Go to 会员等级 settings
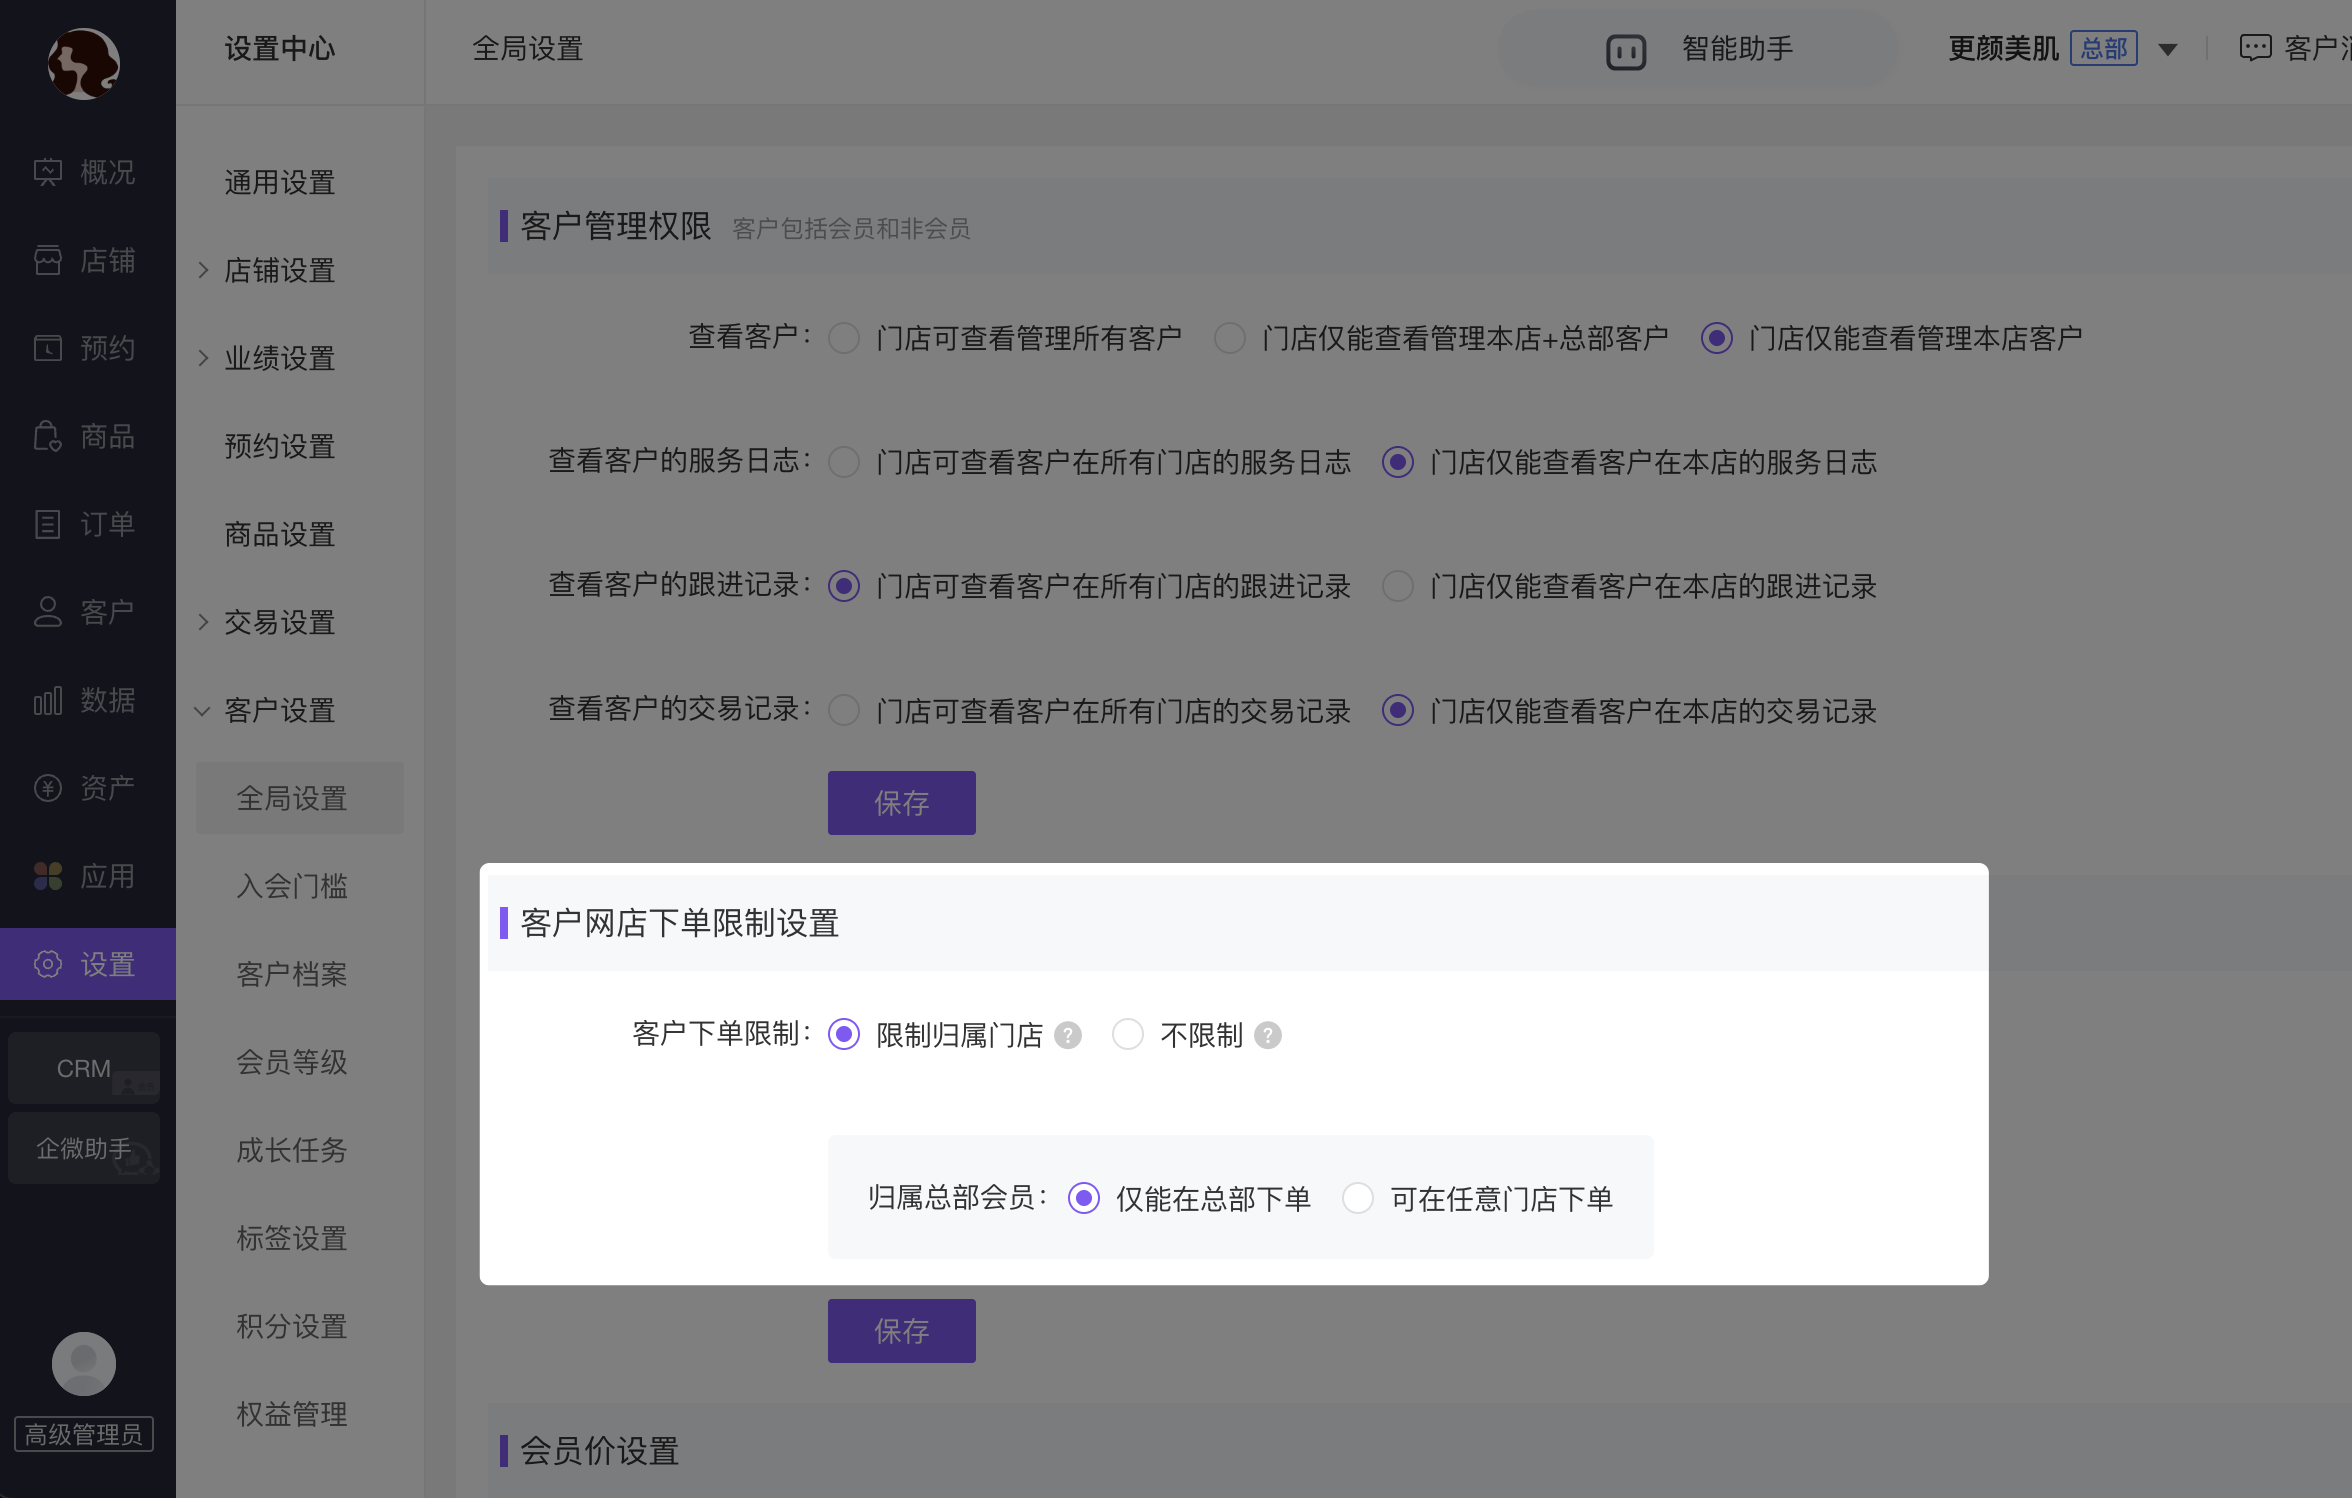 tap(291, 1063)
